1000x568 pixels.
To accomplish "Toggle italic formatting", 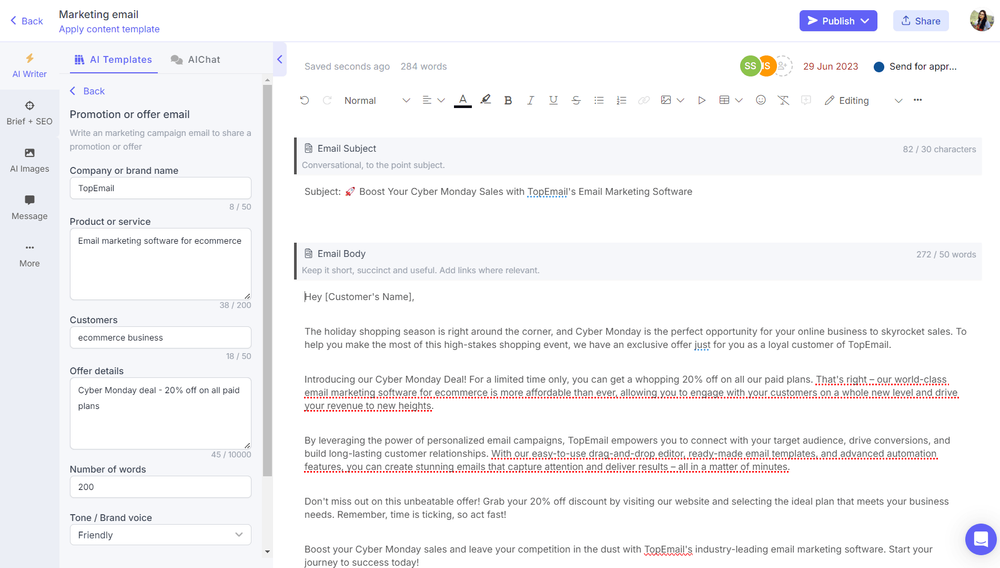I will pos(530,100).
